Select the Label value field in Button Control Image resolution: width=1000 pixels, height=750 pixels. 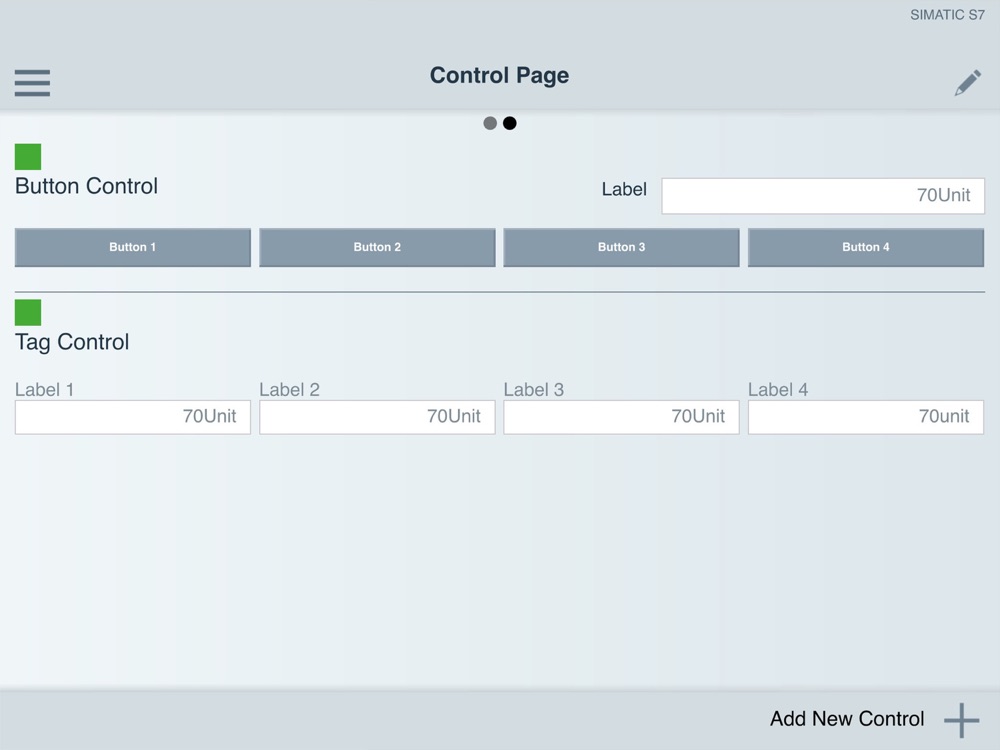click(823, 196)
